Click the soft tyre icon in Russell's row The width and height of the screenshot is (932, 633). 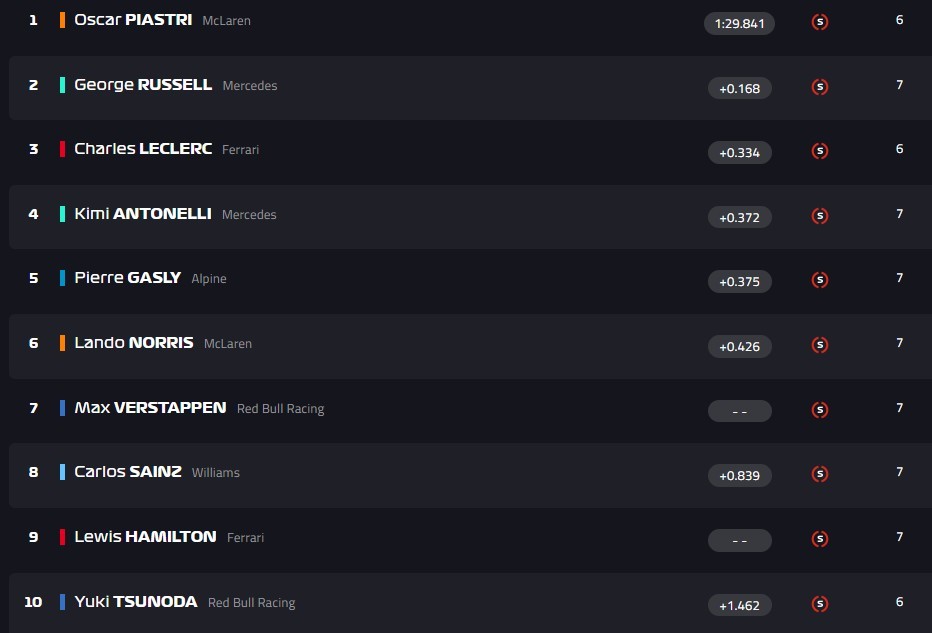[820, 87]
